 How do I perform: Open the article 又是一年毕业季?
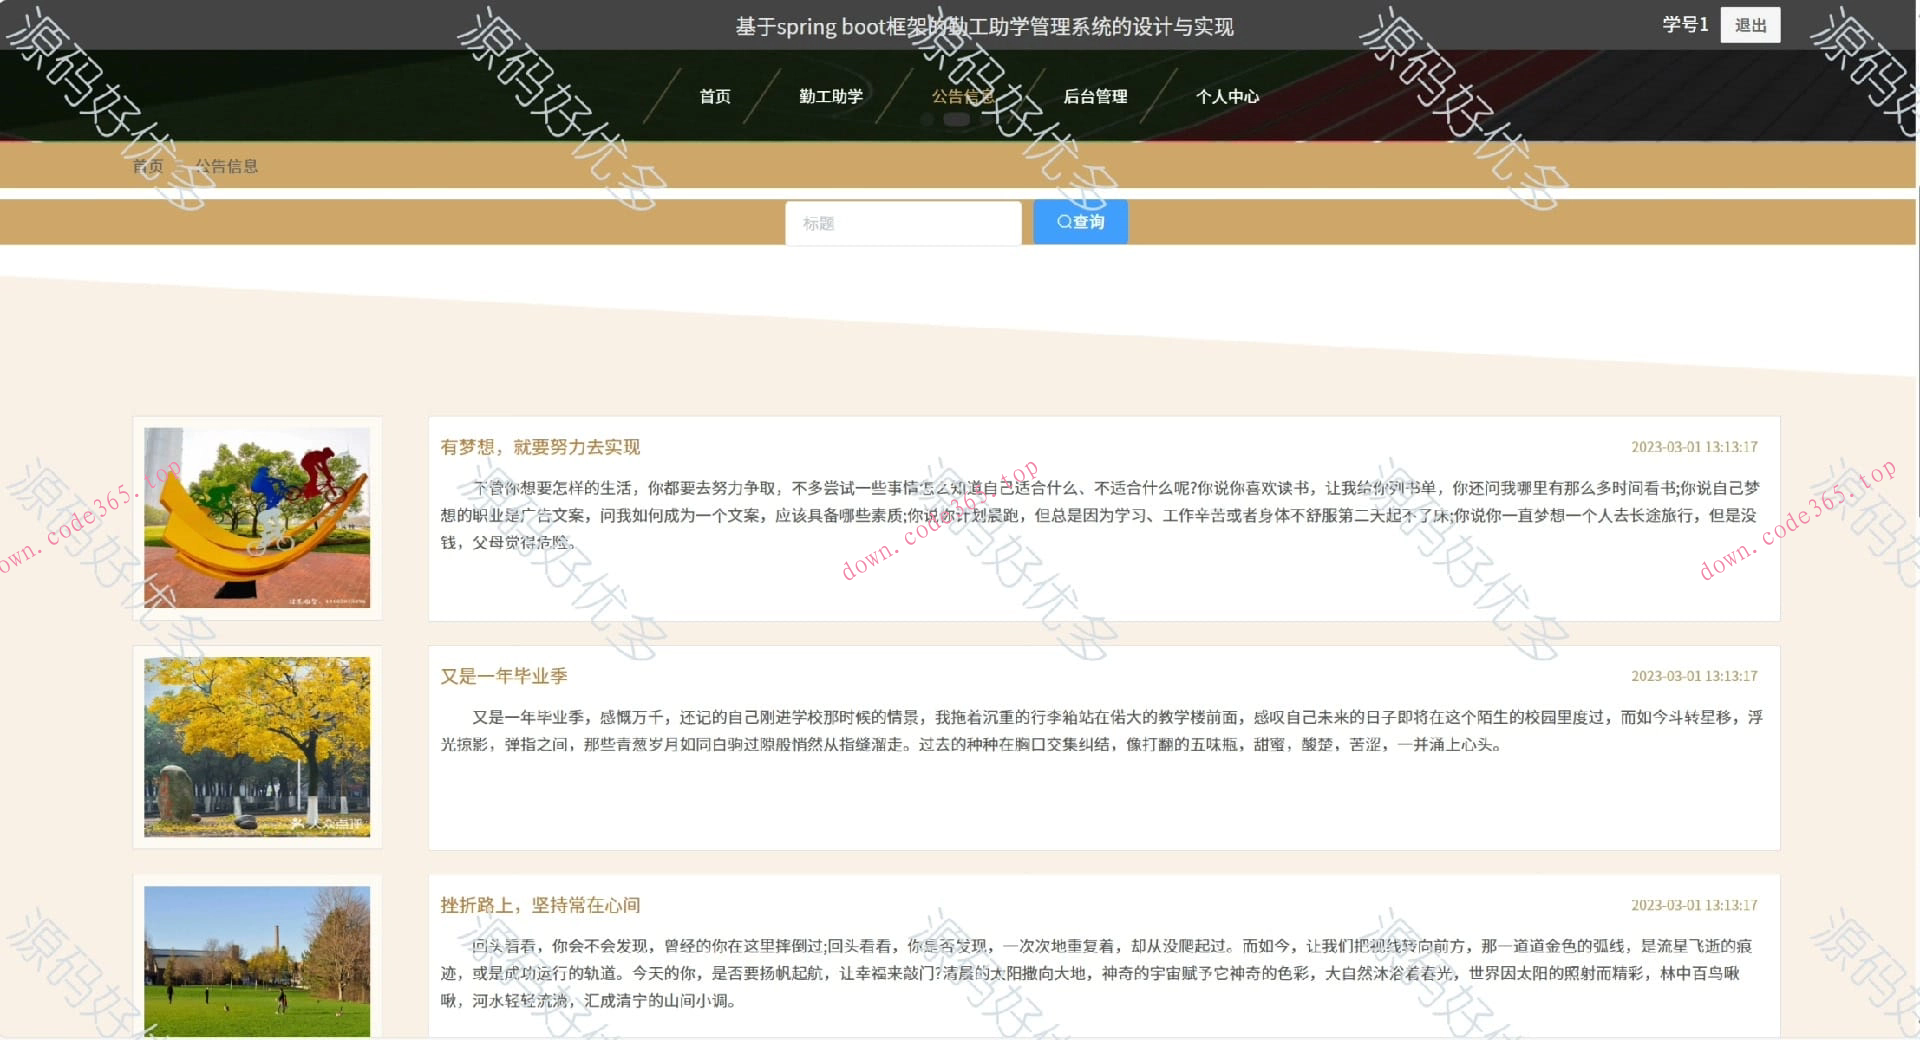click(x=504, y=675)
